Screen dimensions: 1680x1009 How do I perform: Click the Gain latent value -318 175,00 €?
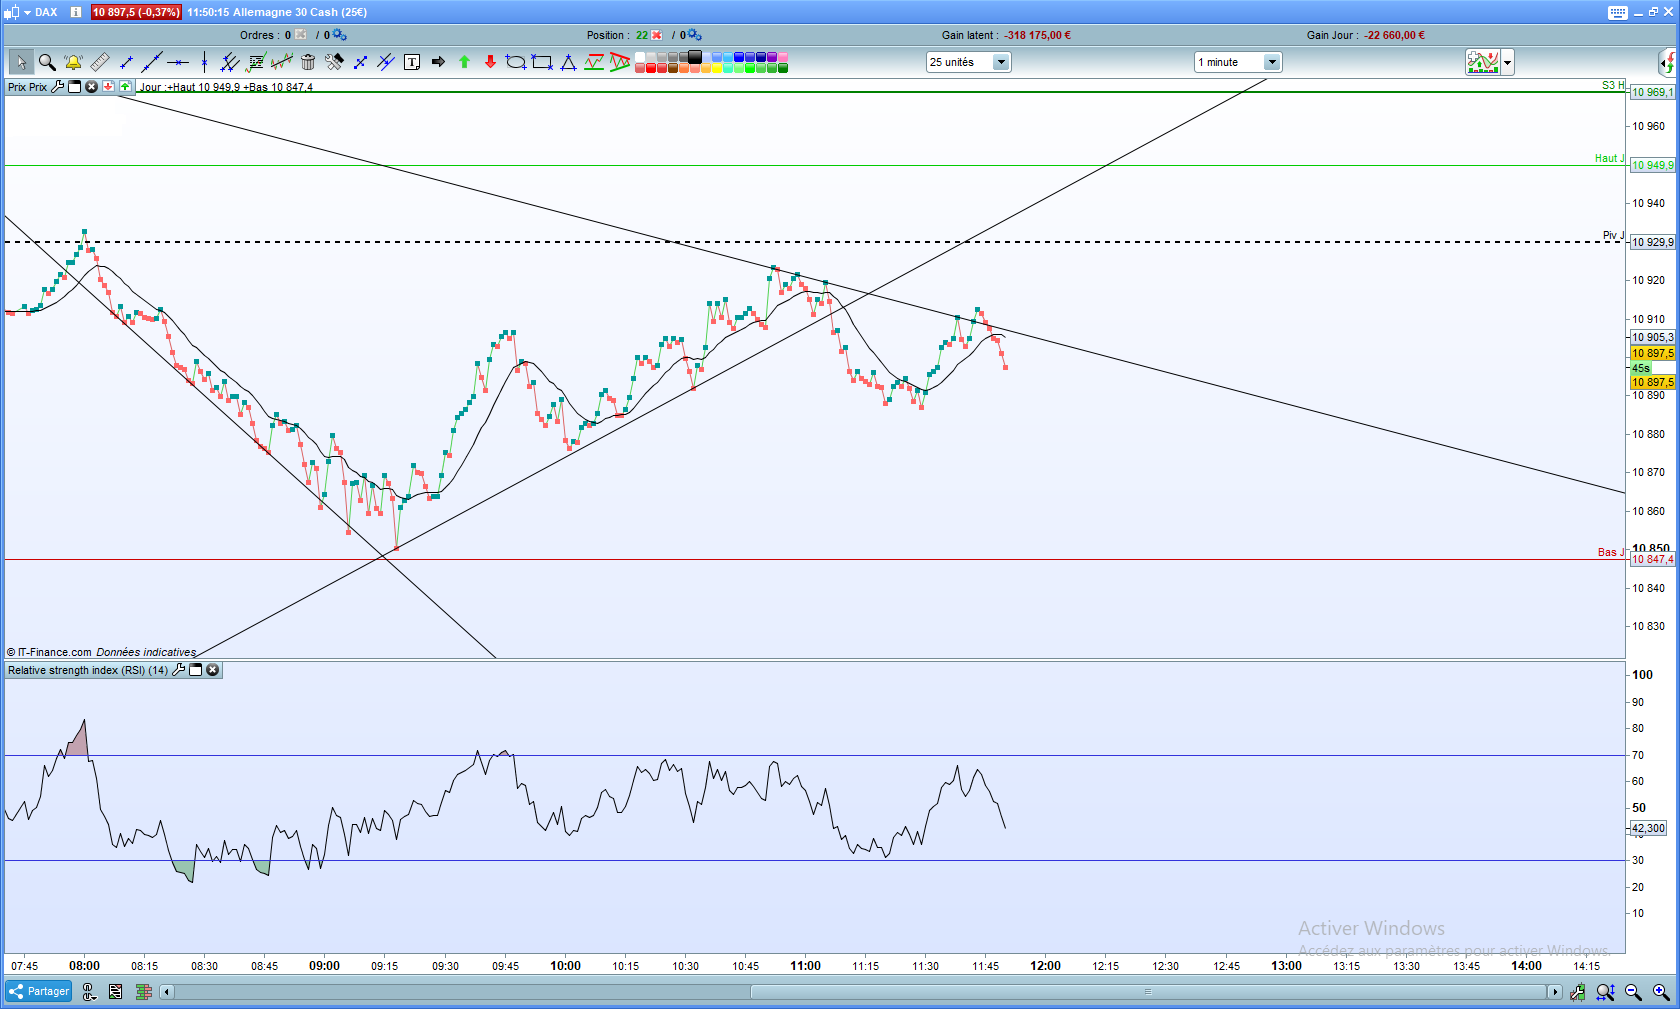coord(1037,35)
